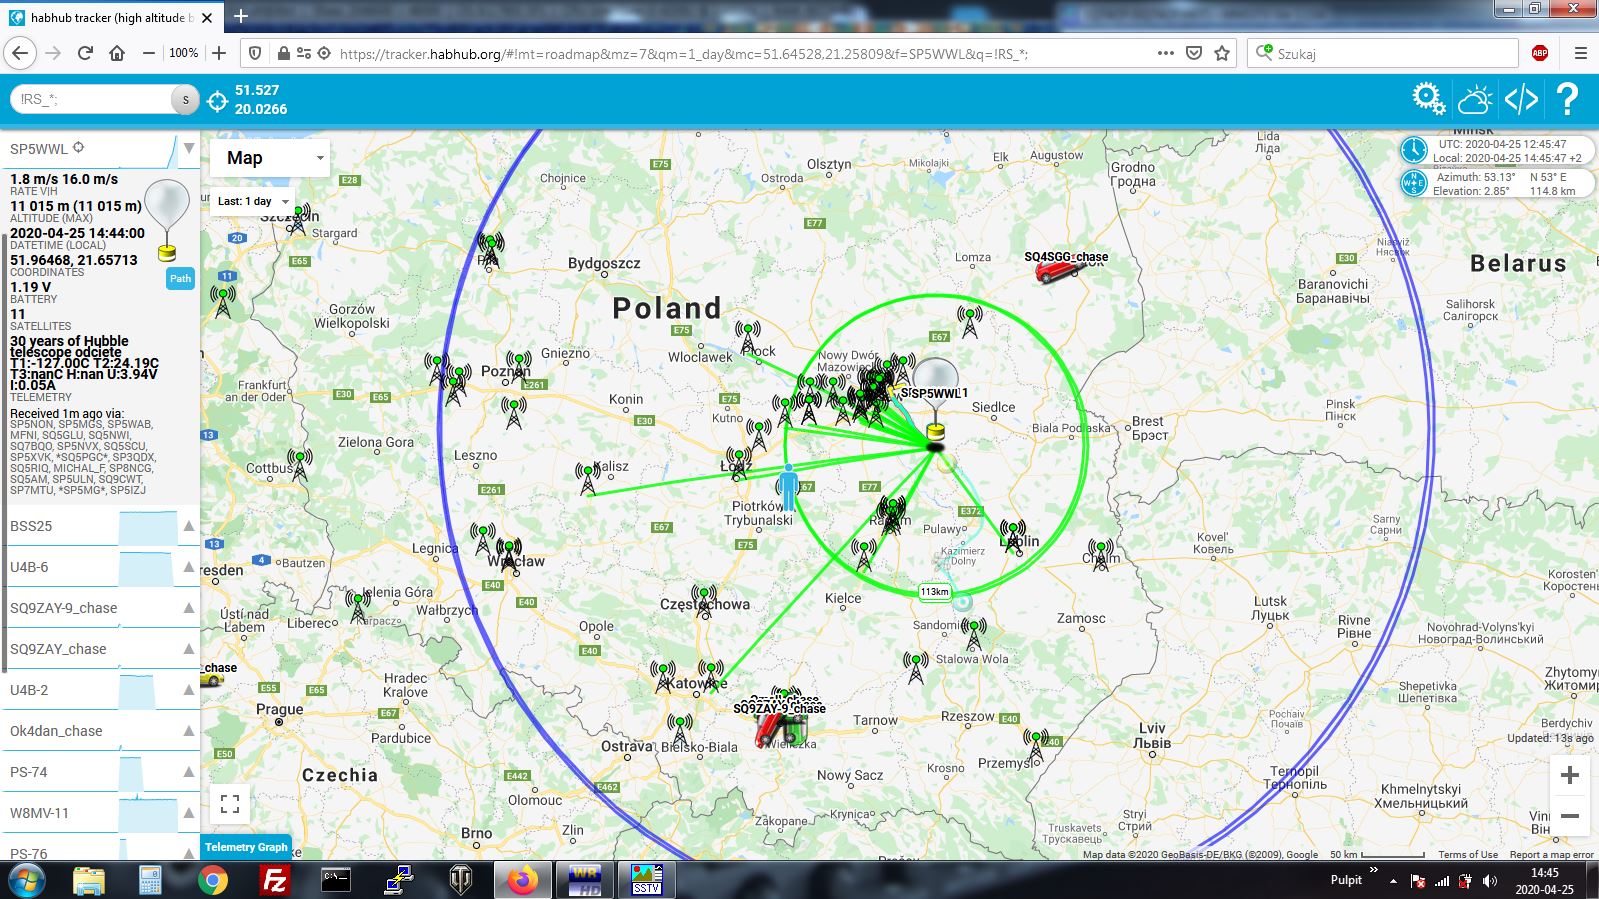1599x899 pixels.
Task: Open the embed code icon
Action: (1521, 99)
